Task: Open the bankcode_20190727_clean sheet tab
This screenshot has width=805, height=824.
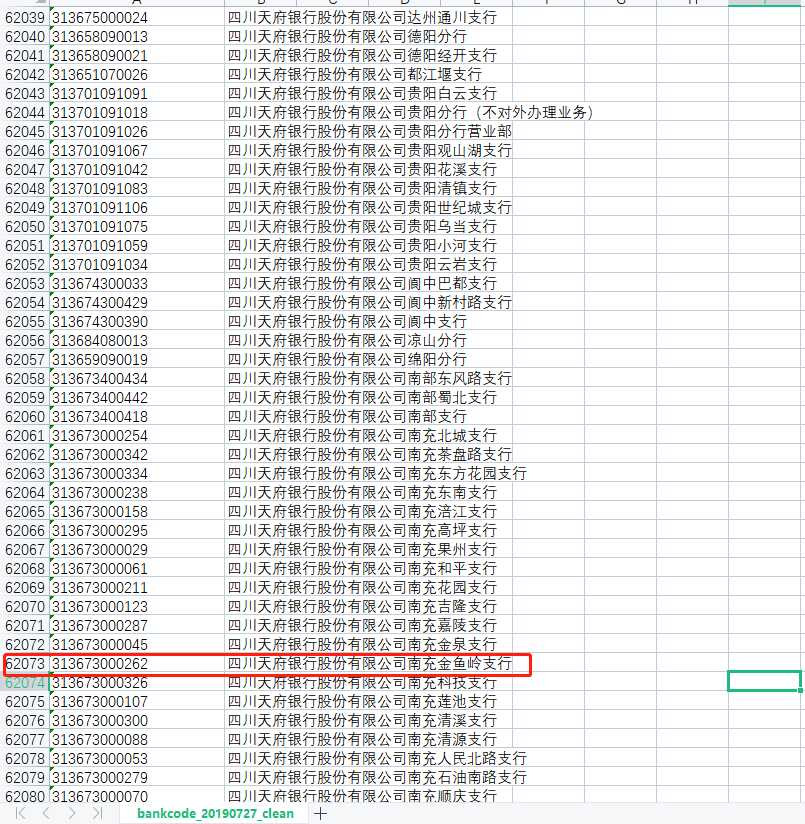Action: [x=215, y=813]
